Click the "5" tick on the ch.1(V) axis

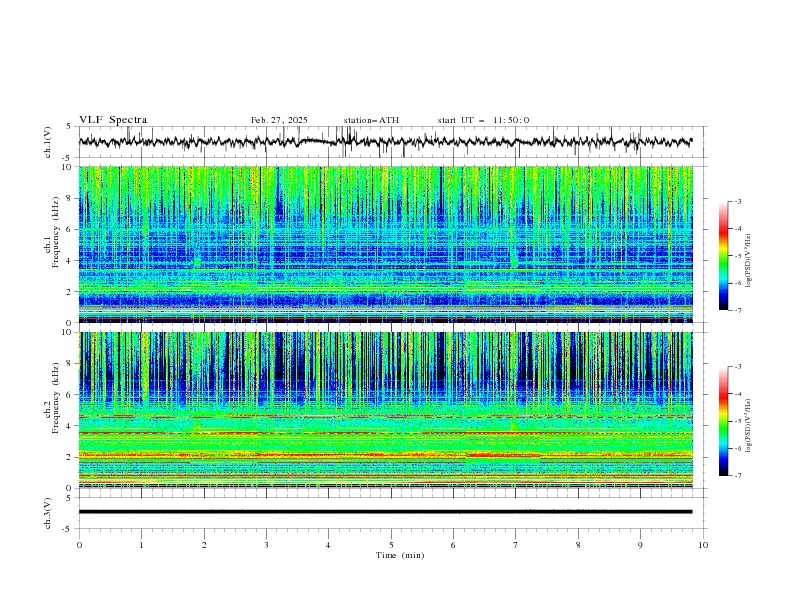click(69, 127)
